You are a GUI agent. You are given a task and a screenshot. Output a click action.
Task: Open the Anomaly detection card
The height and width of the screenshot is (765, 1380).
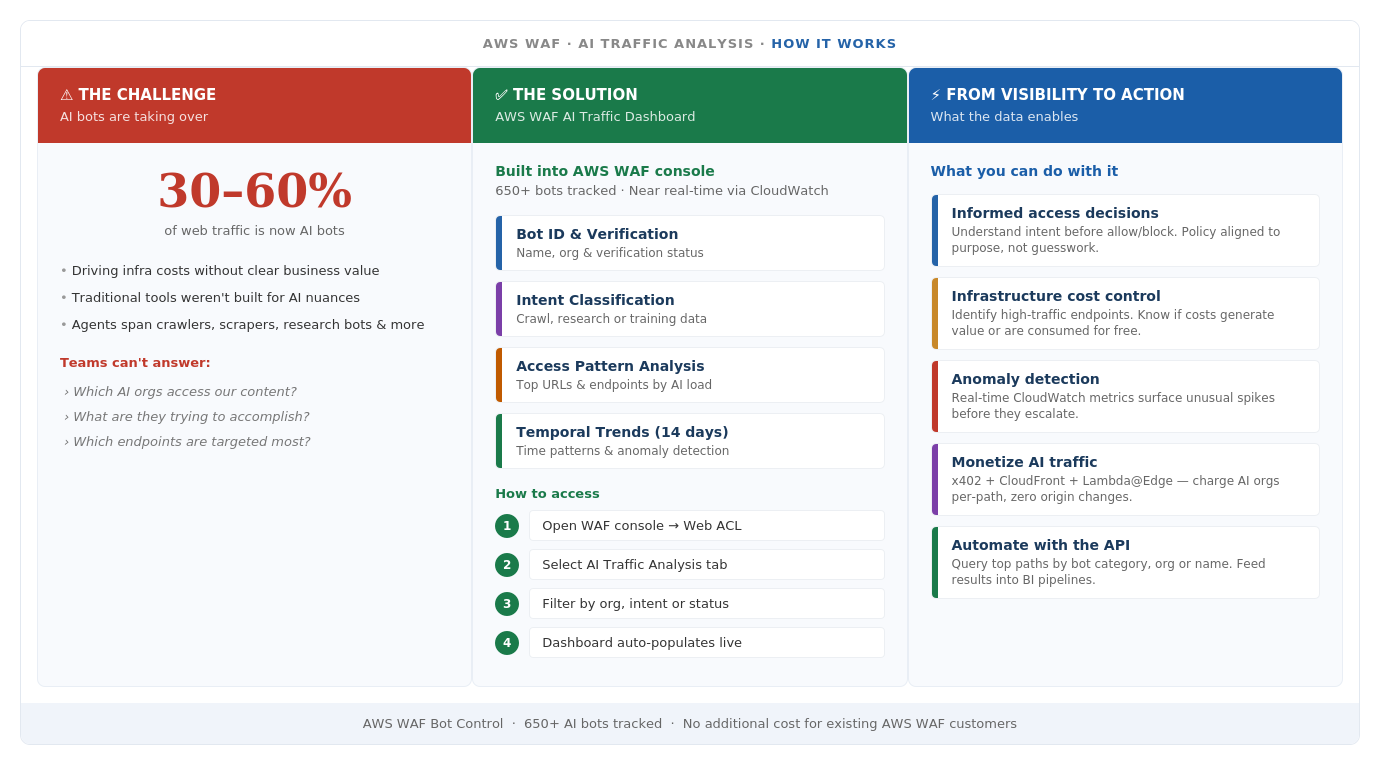click(1126, 397)
